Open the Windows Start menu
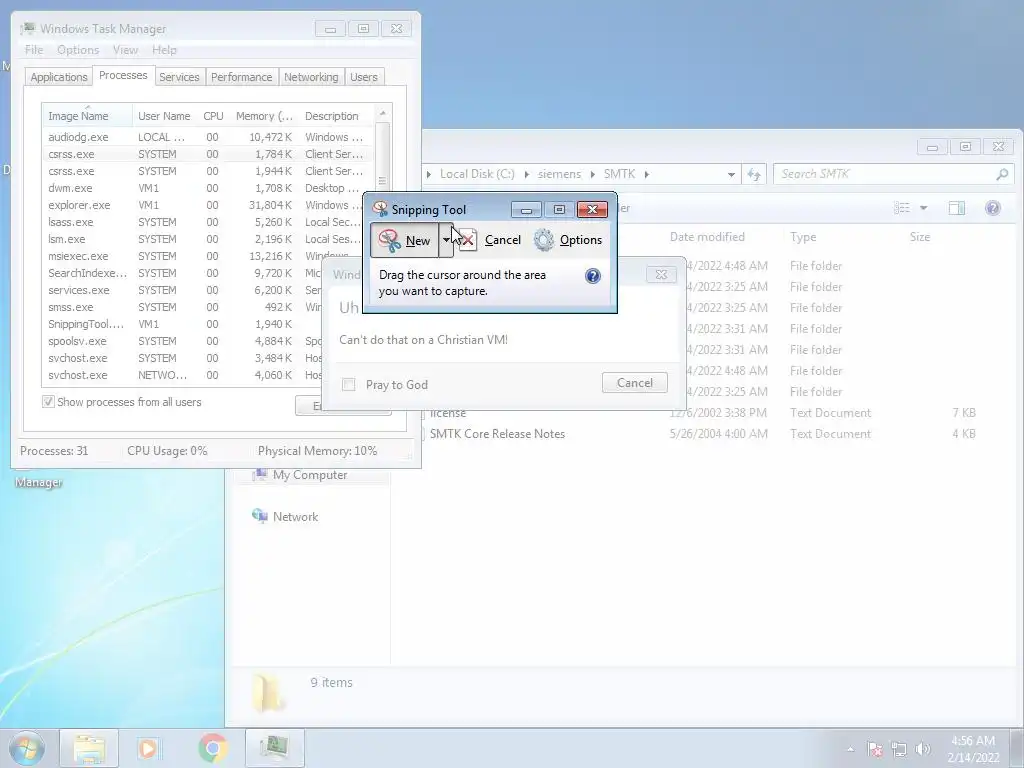Image resolution: width=1024 pixels, height=768 pixels. pyautogui.click(x=27, y=748)
